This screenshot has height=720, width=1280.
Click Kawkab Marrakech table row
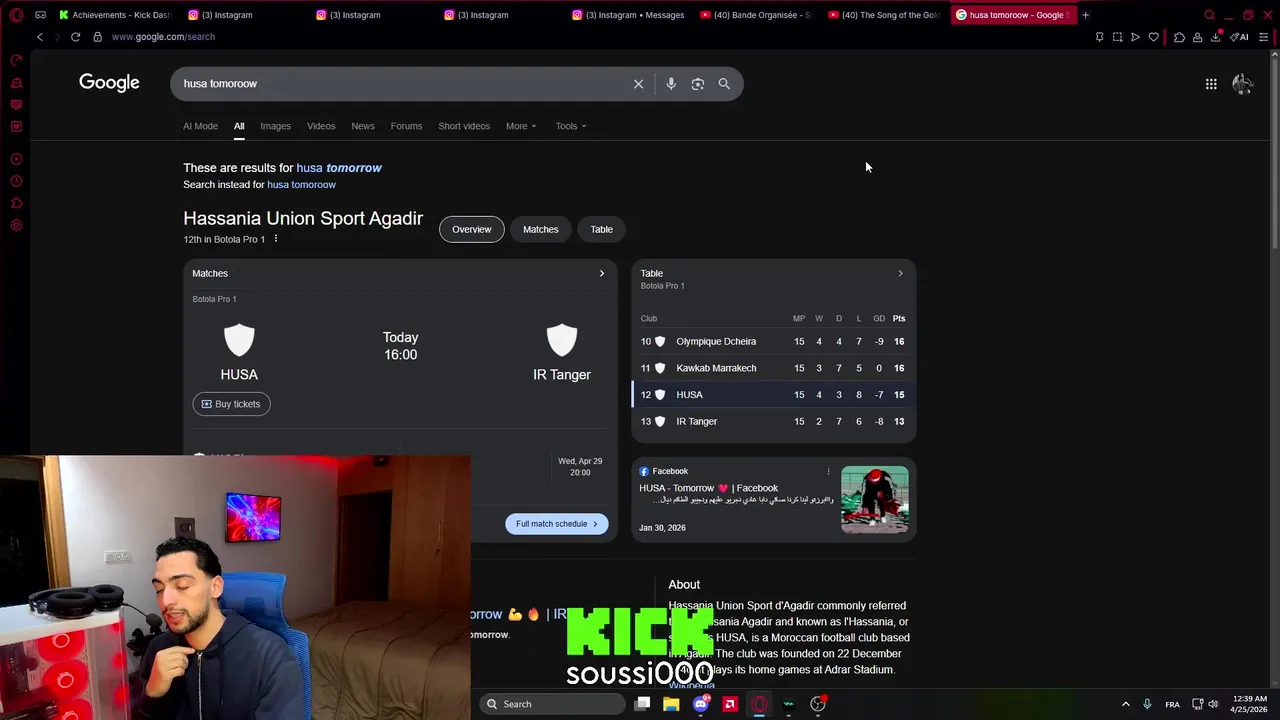[x=773, y=368]
